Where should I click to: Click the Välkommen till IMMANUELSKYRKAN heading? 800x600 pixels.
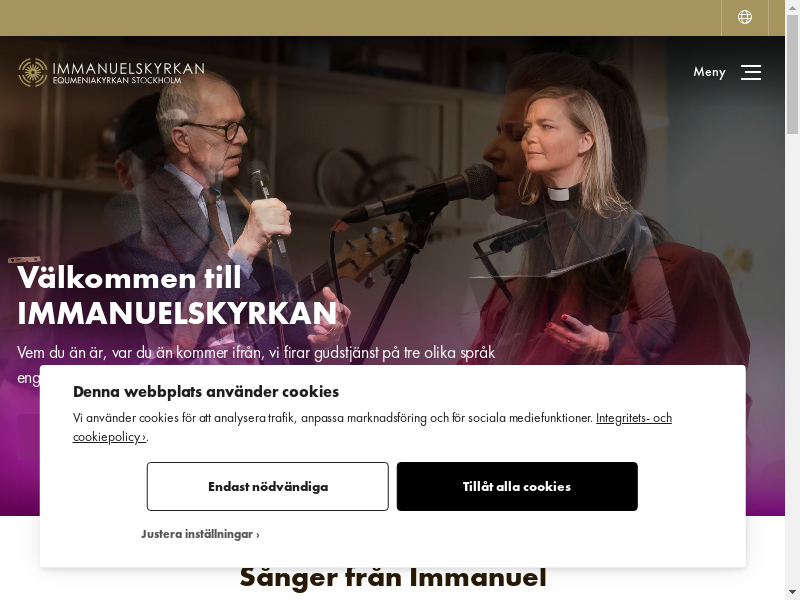tap(177, 295)
